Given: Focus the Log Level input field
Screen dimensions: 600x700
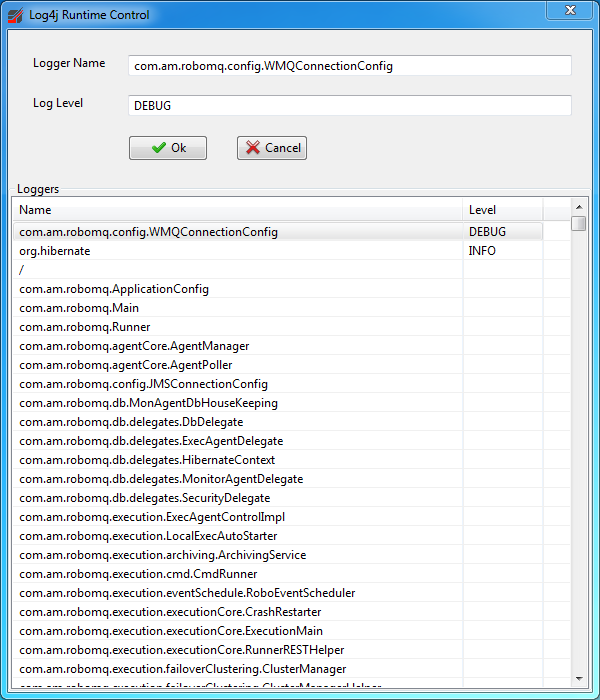Looking at the screenshot, I should coord(350,106).
